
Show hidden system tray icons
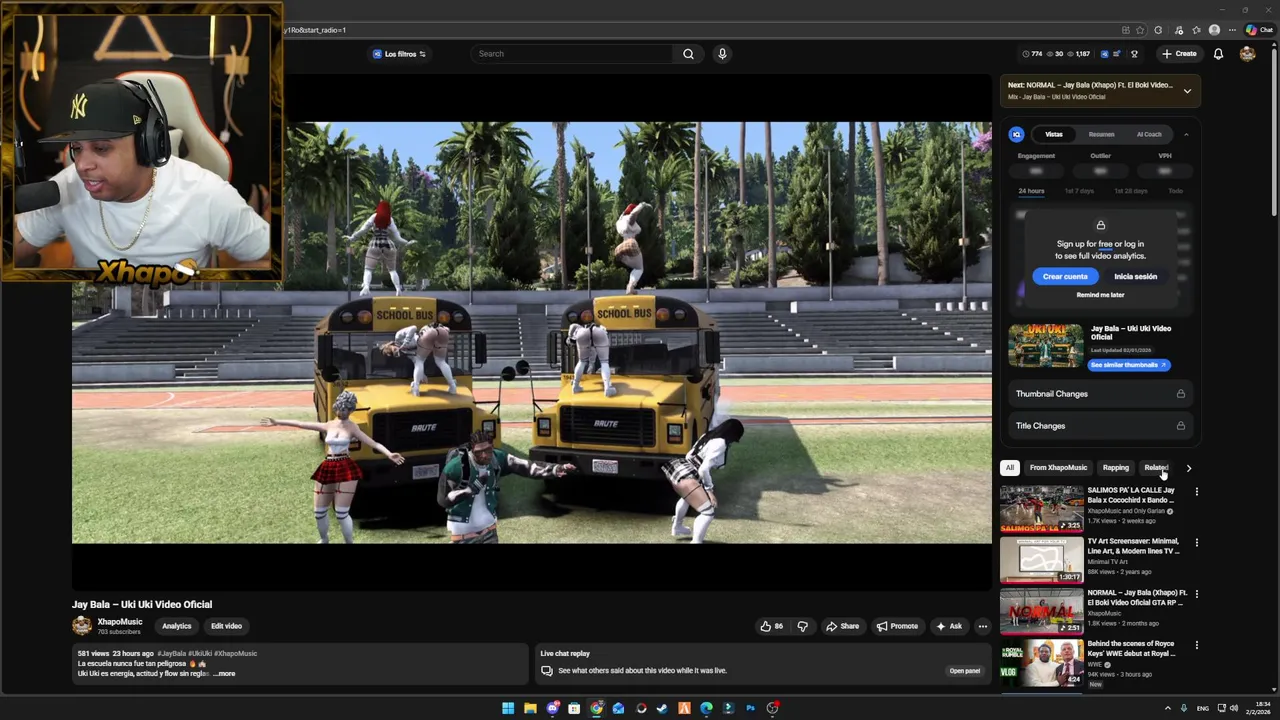coord(1167,708)
